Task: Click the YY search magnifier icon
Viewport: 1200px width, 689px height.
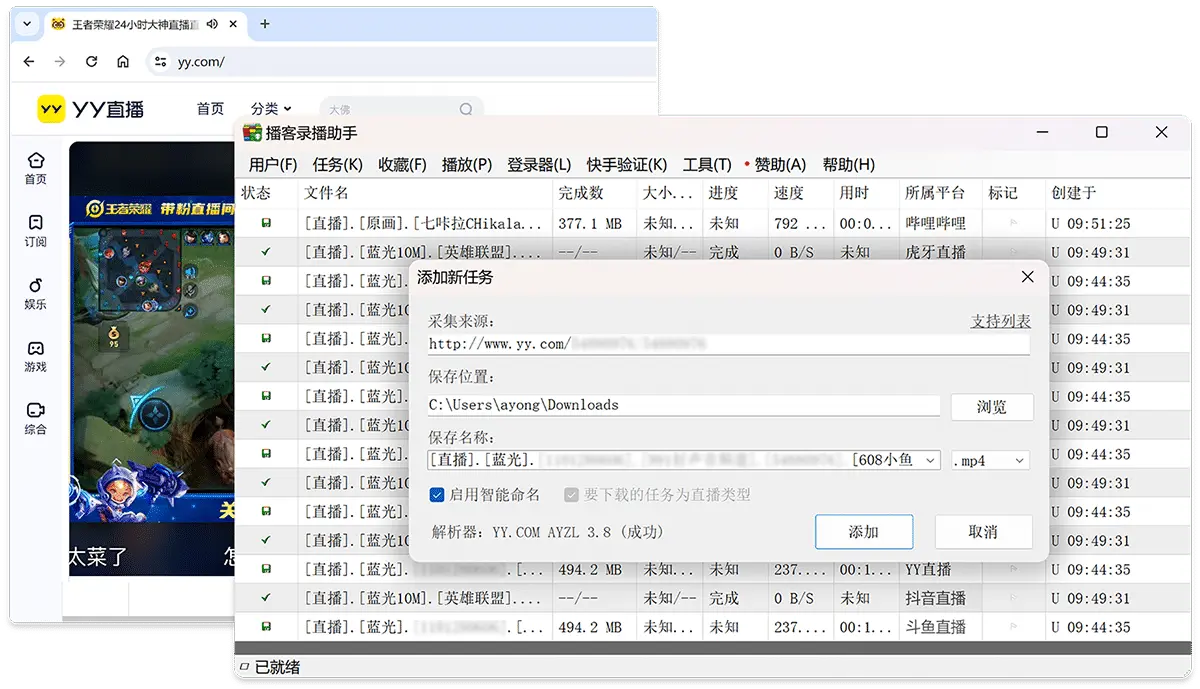Action: (x=466, y=109)
